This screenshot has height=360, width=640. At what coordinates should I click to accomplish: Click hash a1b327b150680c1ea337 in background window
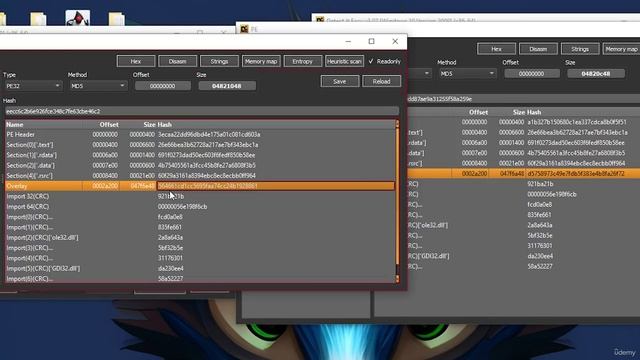577,122
